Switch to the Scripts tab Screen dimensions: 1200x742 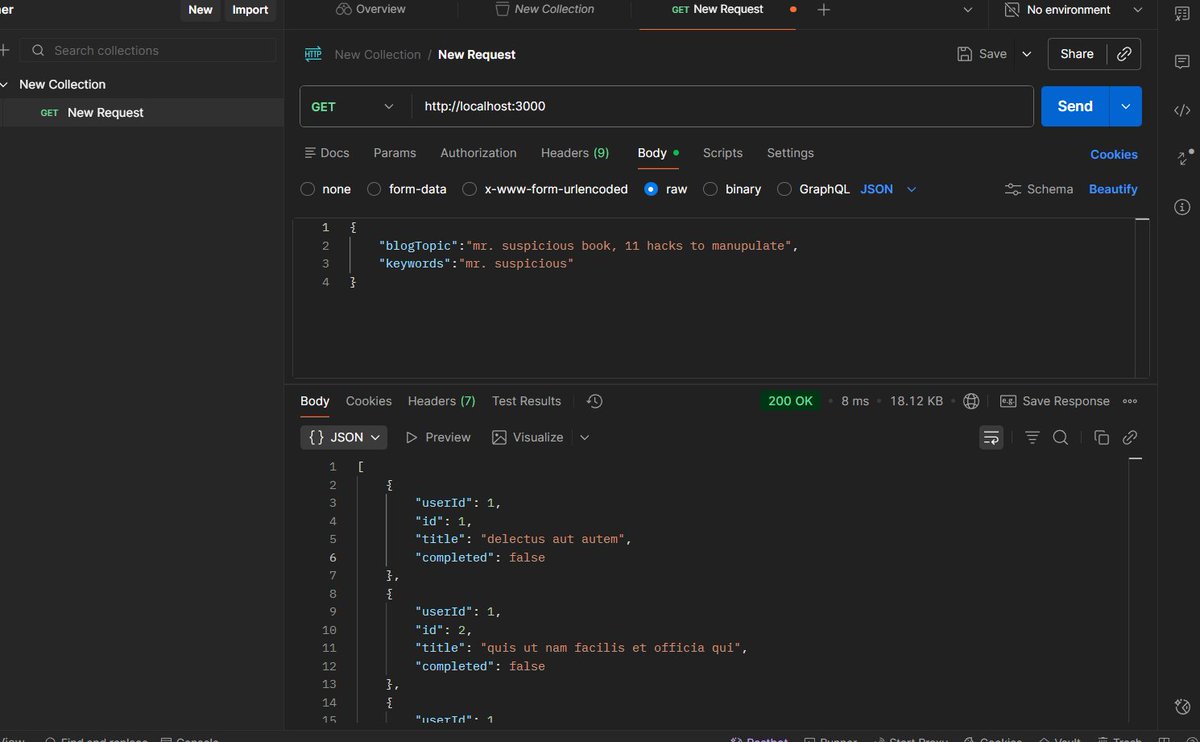coord(723,153)
